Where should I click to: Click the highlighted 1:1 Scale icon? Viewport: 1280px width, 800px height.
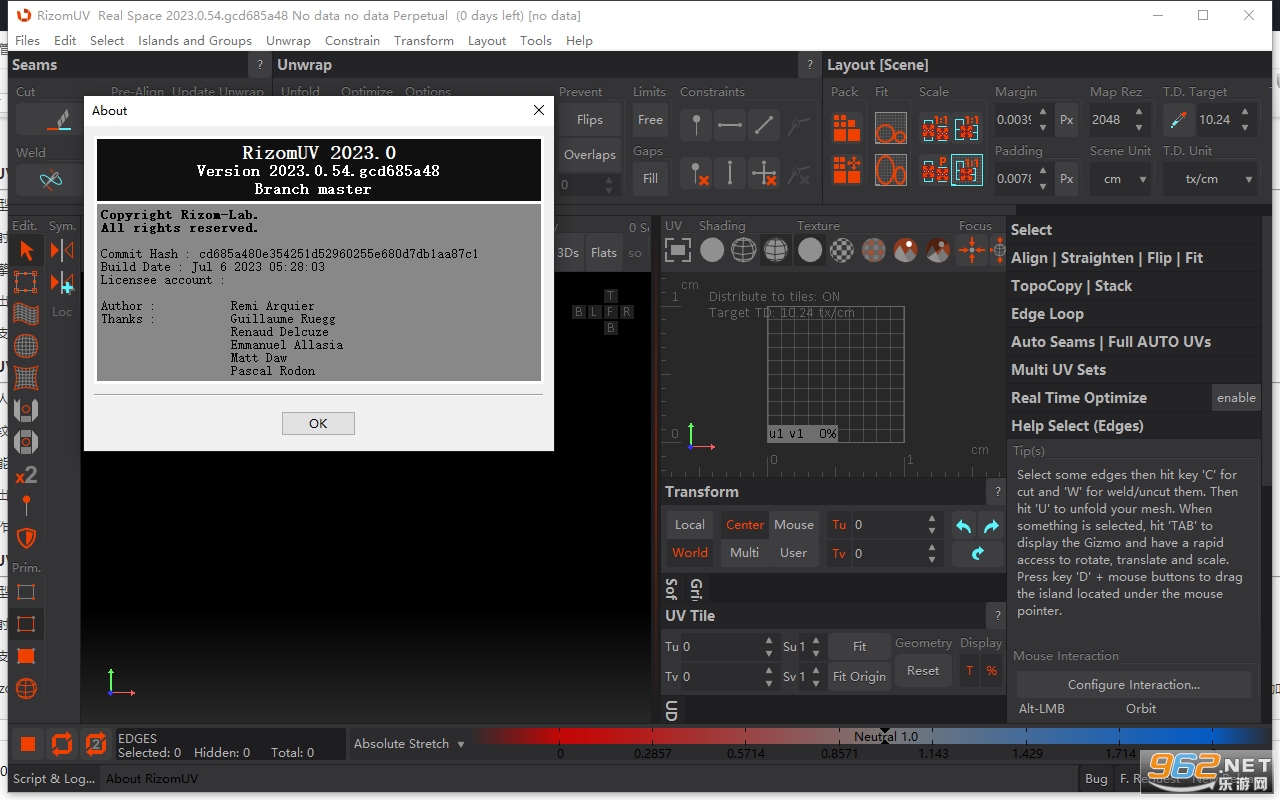[x=966, y=170]
